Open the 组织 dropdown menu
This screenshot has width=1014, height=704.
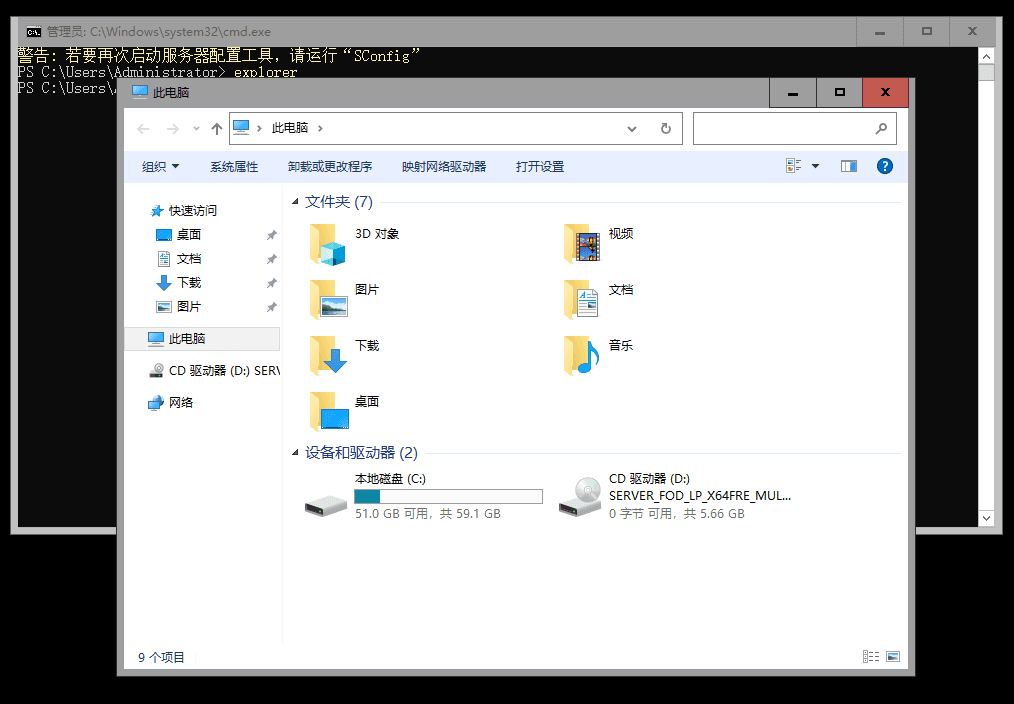click(160, 167)
